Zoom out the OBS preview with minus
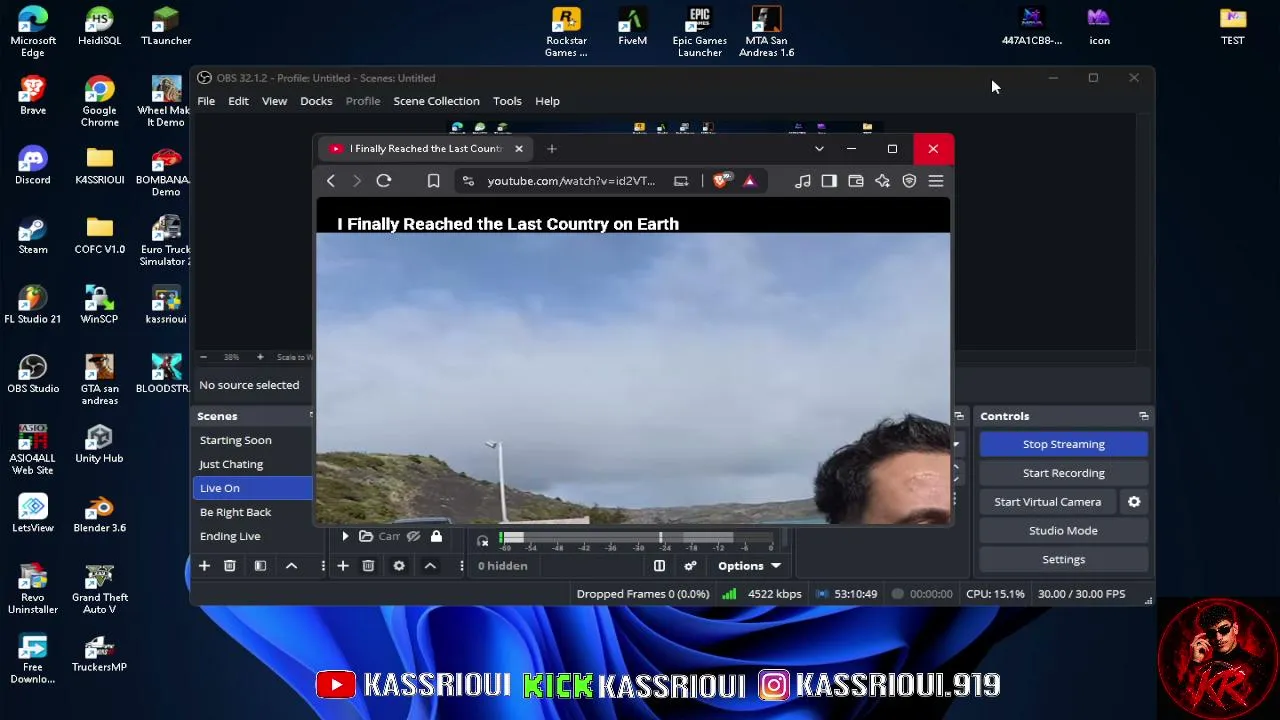Image resolution: width=1280 pixels, height=720 pixels. pyautogui.click(x=203, y=357)
